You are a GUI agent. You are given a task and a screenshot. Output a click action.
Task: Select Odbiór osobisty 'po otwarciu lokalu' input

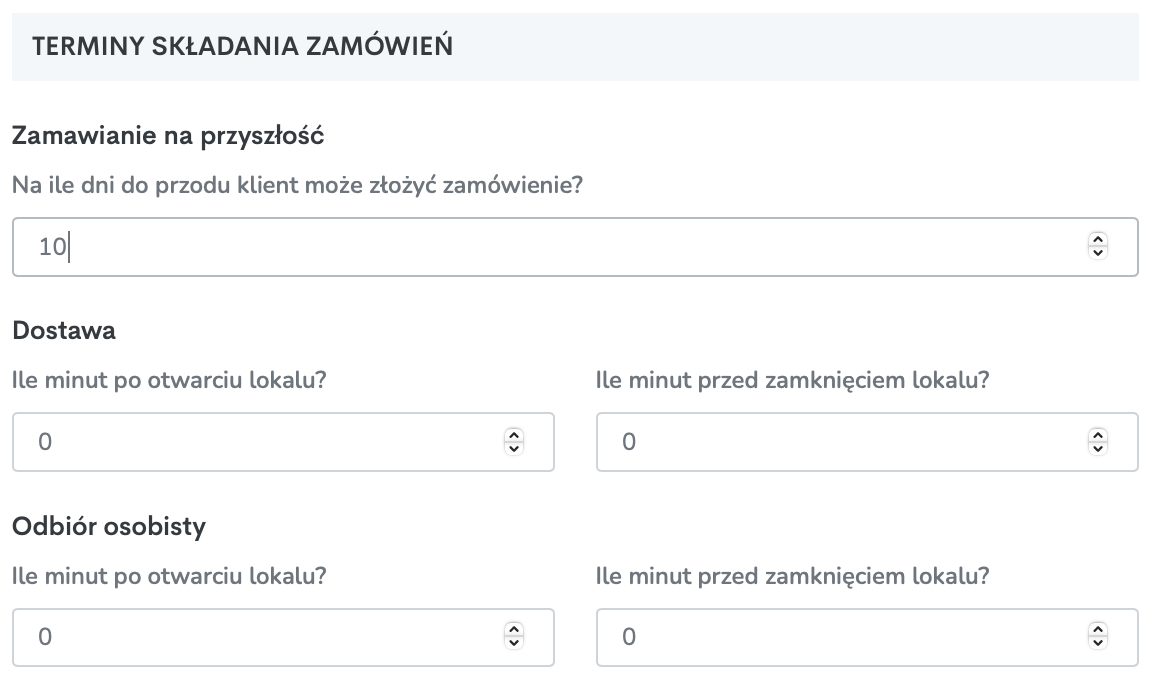(x=283, y=637)
